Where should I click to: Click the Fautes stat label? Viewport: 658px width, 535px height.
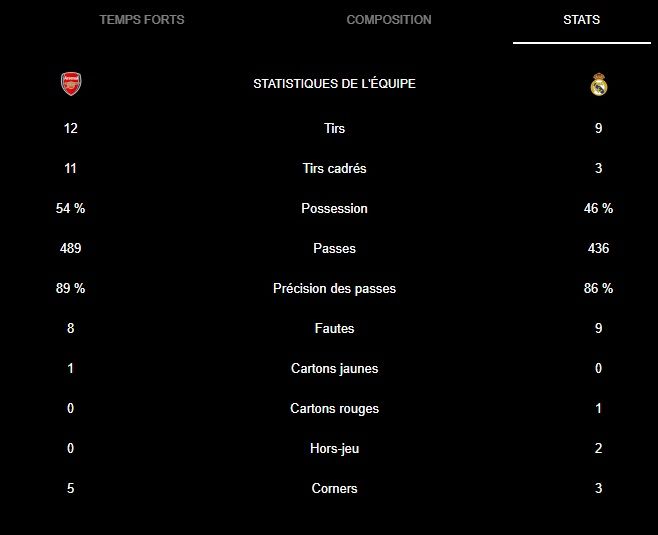(x=334, y=328)
